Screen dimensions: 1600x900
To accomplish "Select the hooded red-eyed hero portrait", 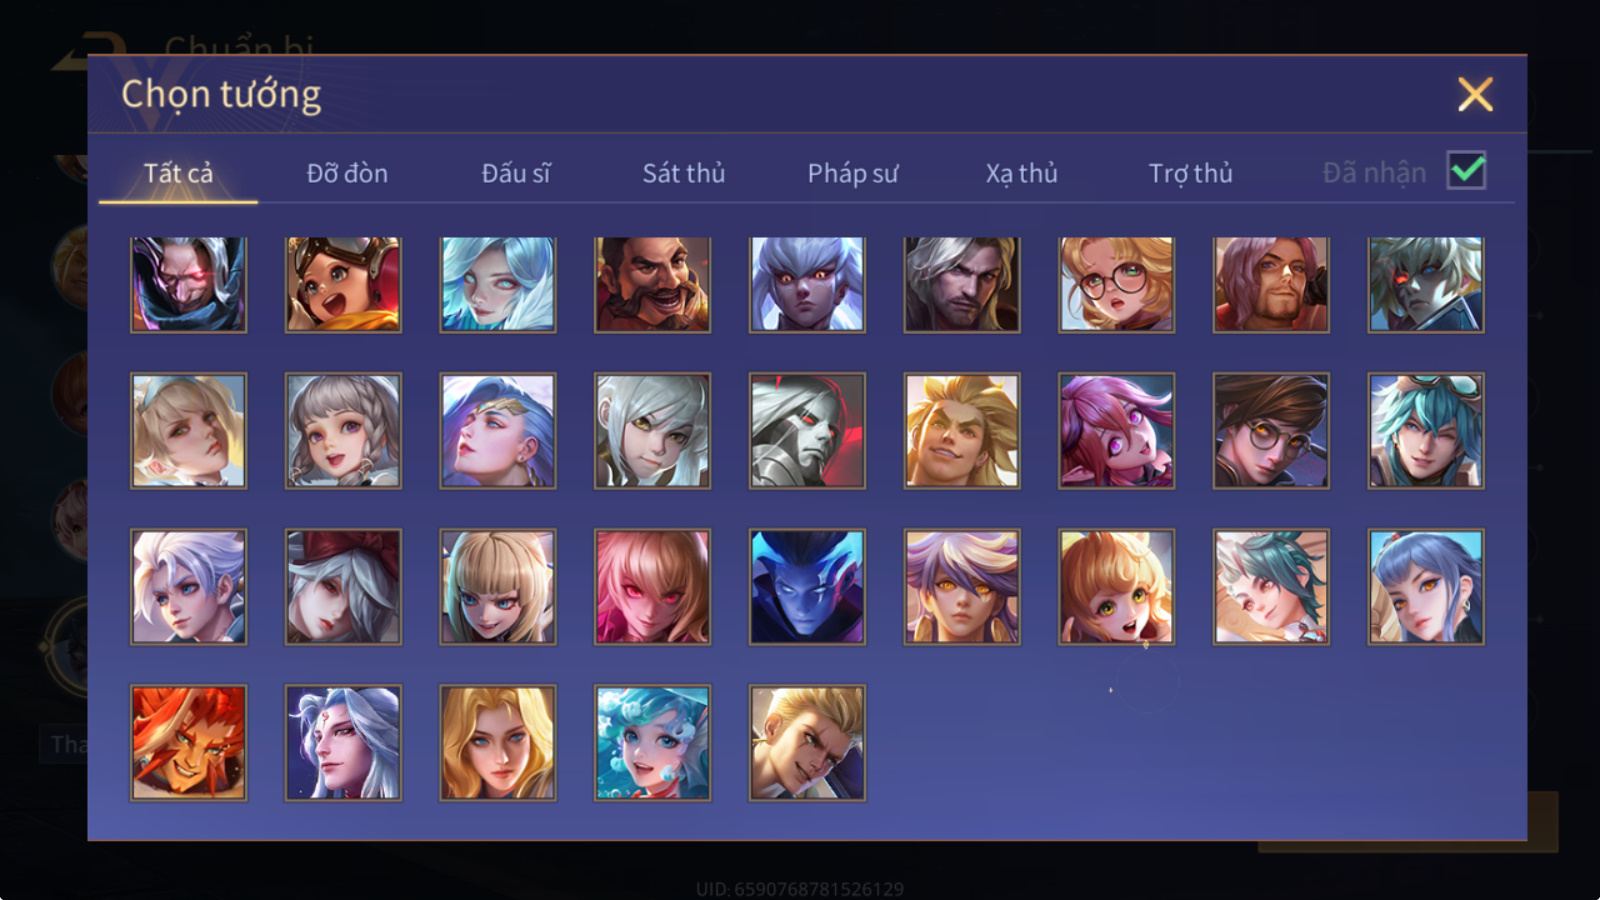I will 188,285.
